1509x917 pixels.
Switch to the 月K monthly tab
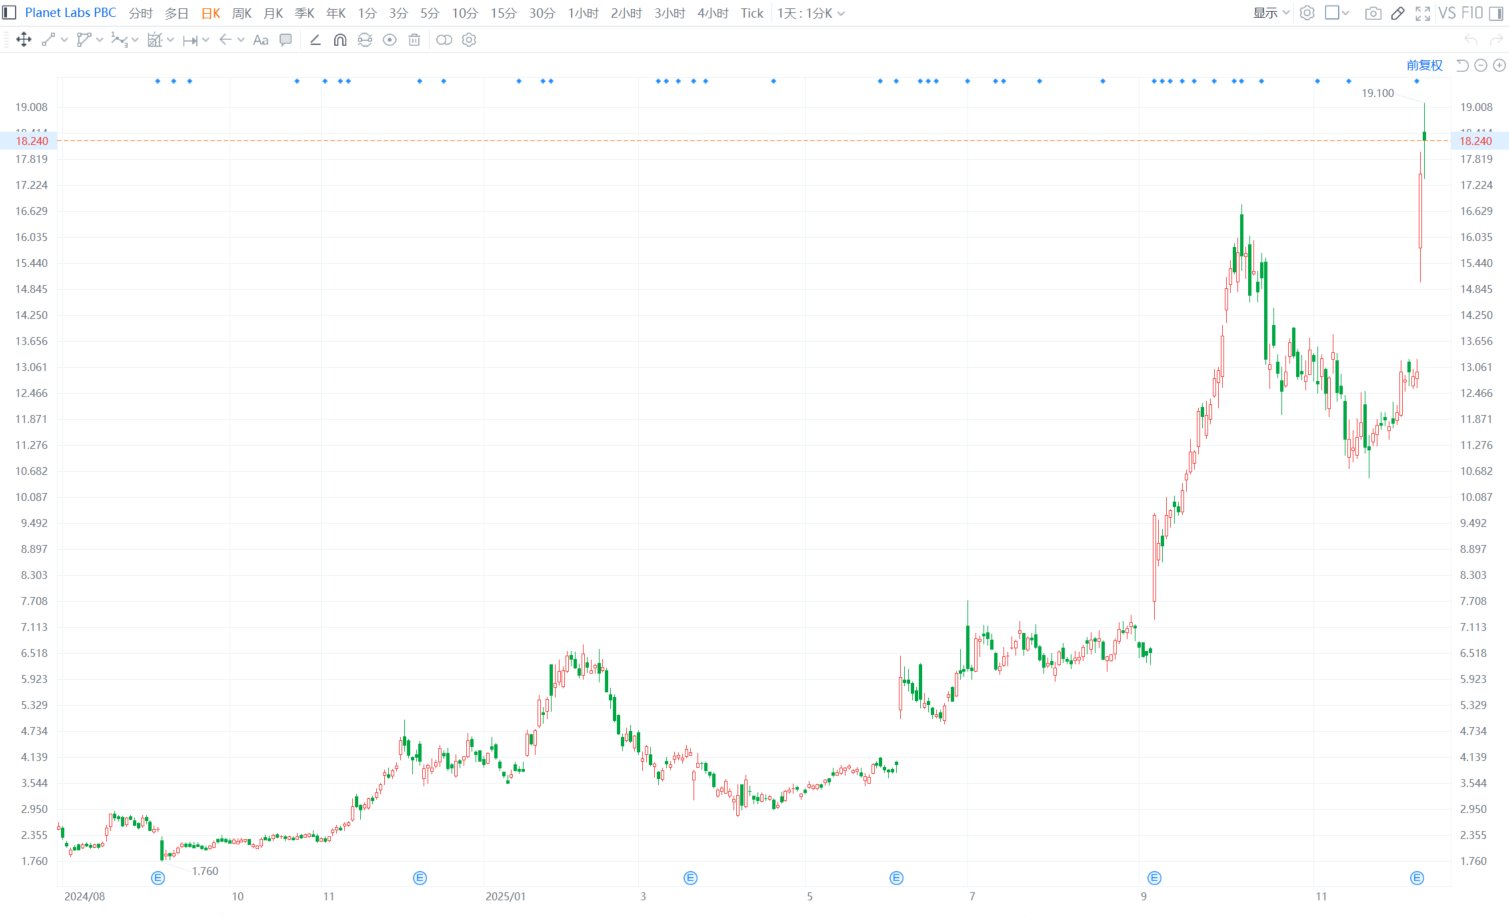(x=273, y=13)
